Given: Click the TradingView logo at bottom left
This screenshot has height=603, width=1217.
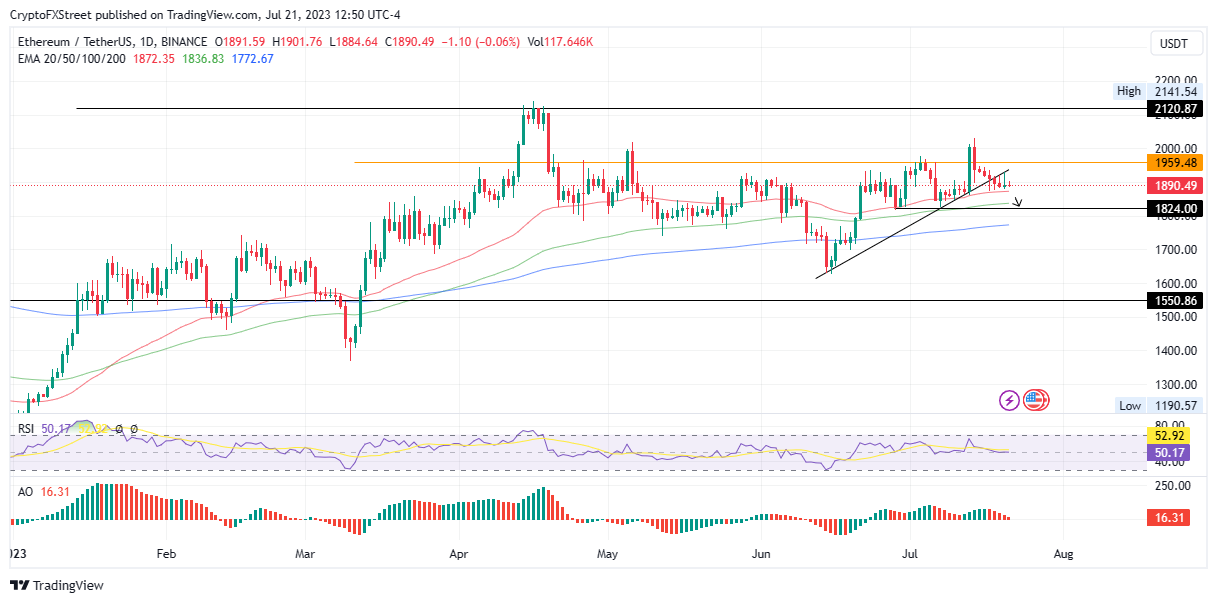Looking at the screenshot, I should [x=57, y=585].
